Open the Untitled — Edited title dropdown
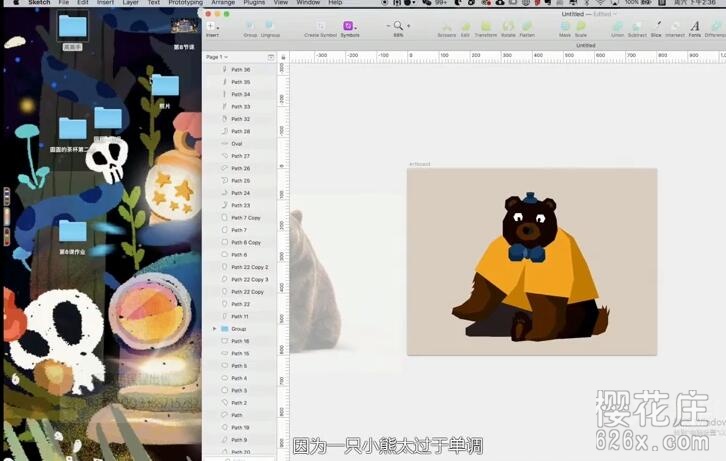Viewport: 726px width, 461px height. tap(588, 14)
